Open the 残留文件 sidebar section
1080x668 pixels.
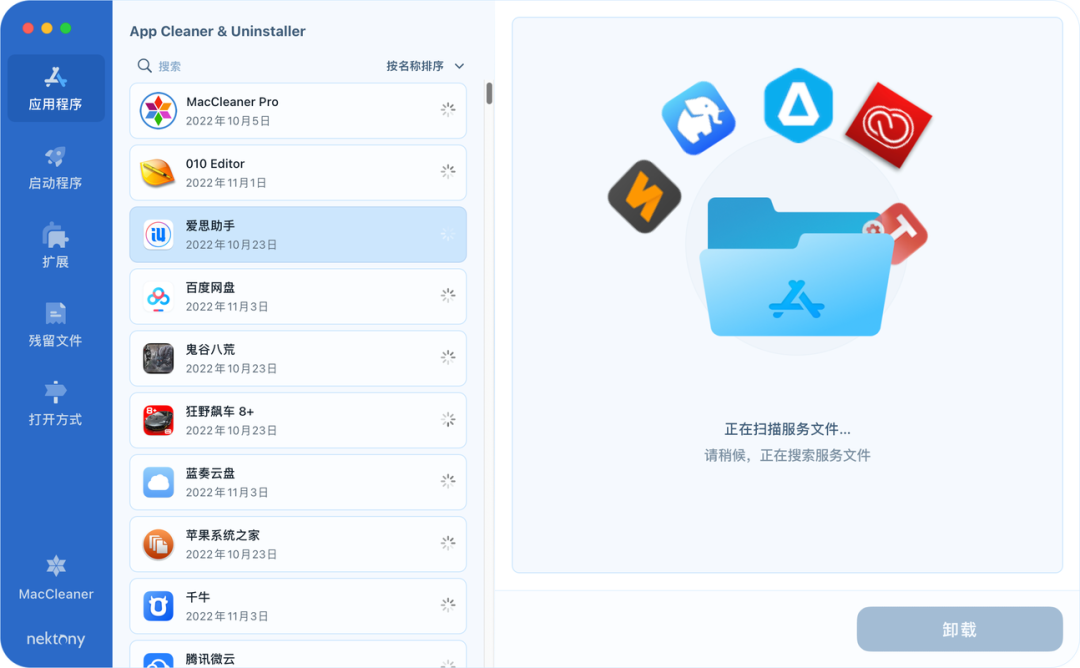point(56,324)
